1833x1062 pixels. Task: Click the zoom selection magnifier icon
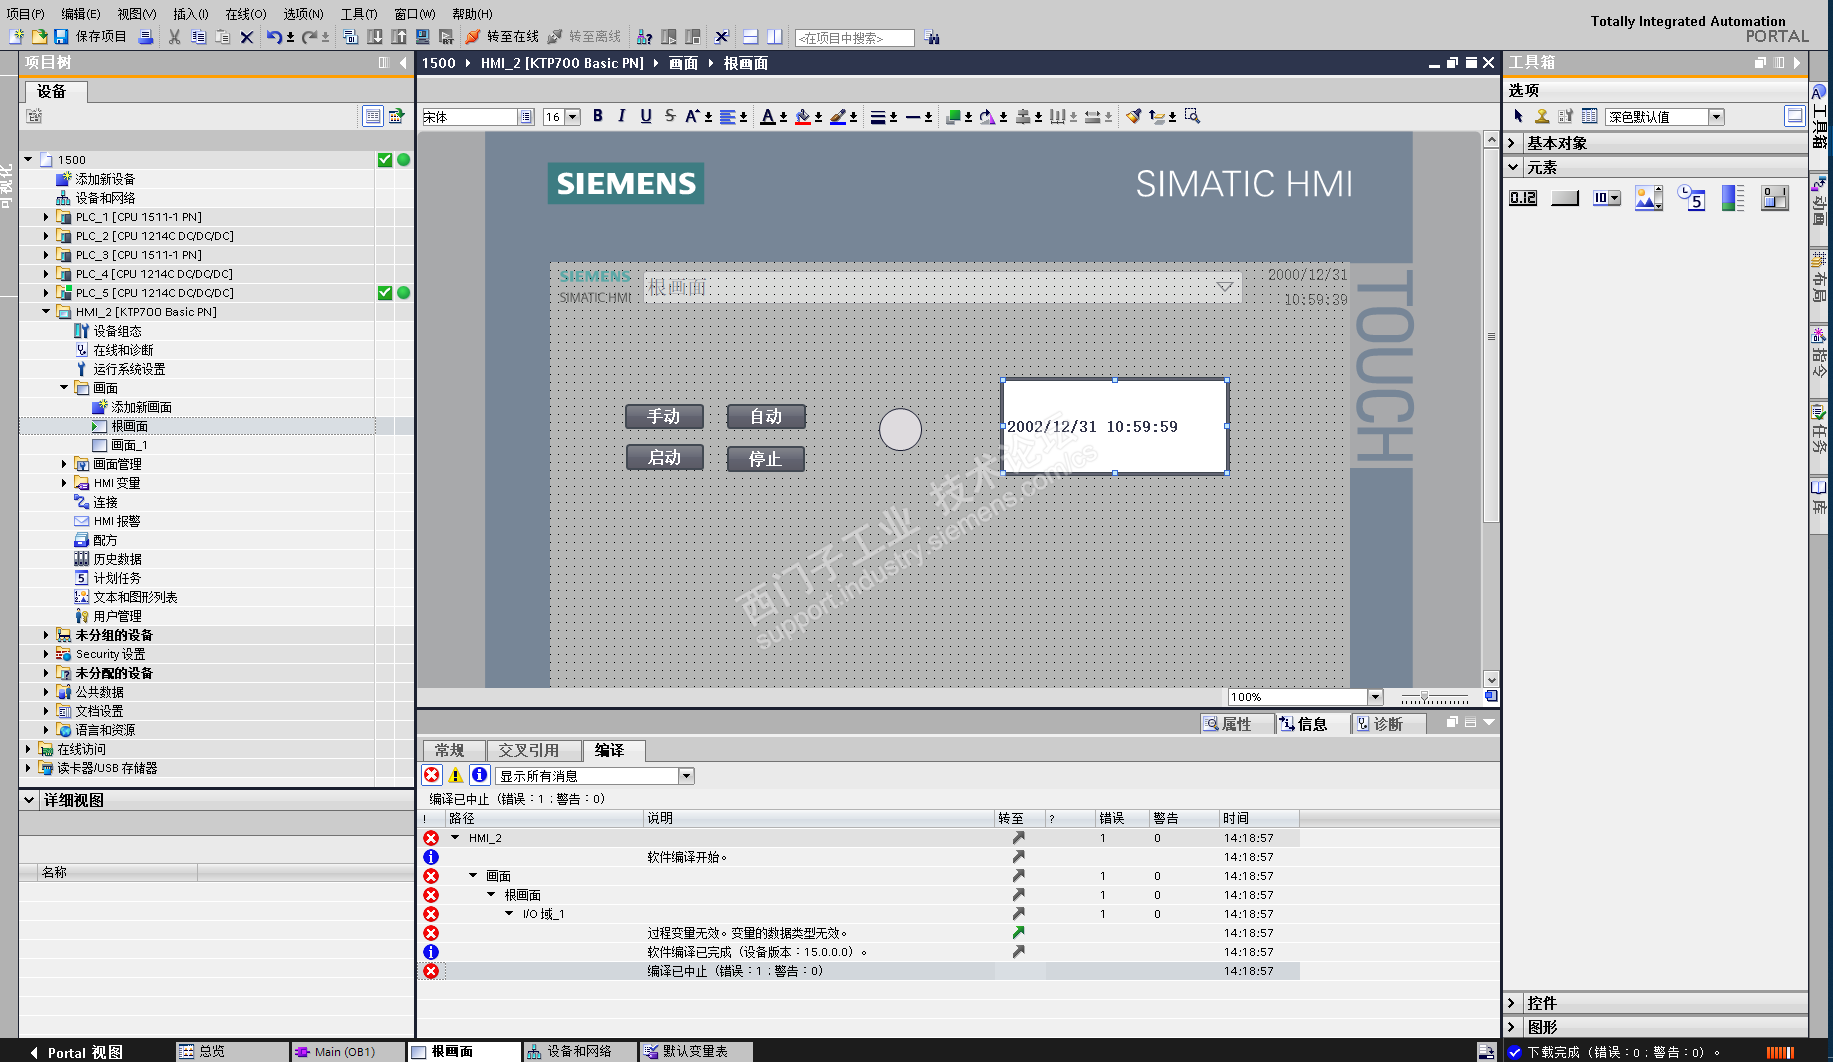1192,116
